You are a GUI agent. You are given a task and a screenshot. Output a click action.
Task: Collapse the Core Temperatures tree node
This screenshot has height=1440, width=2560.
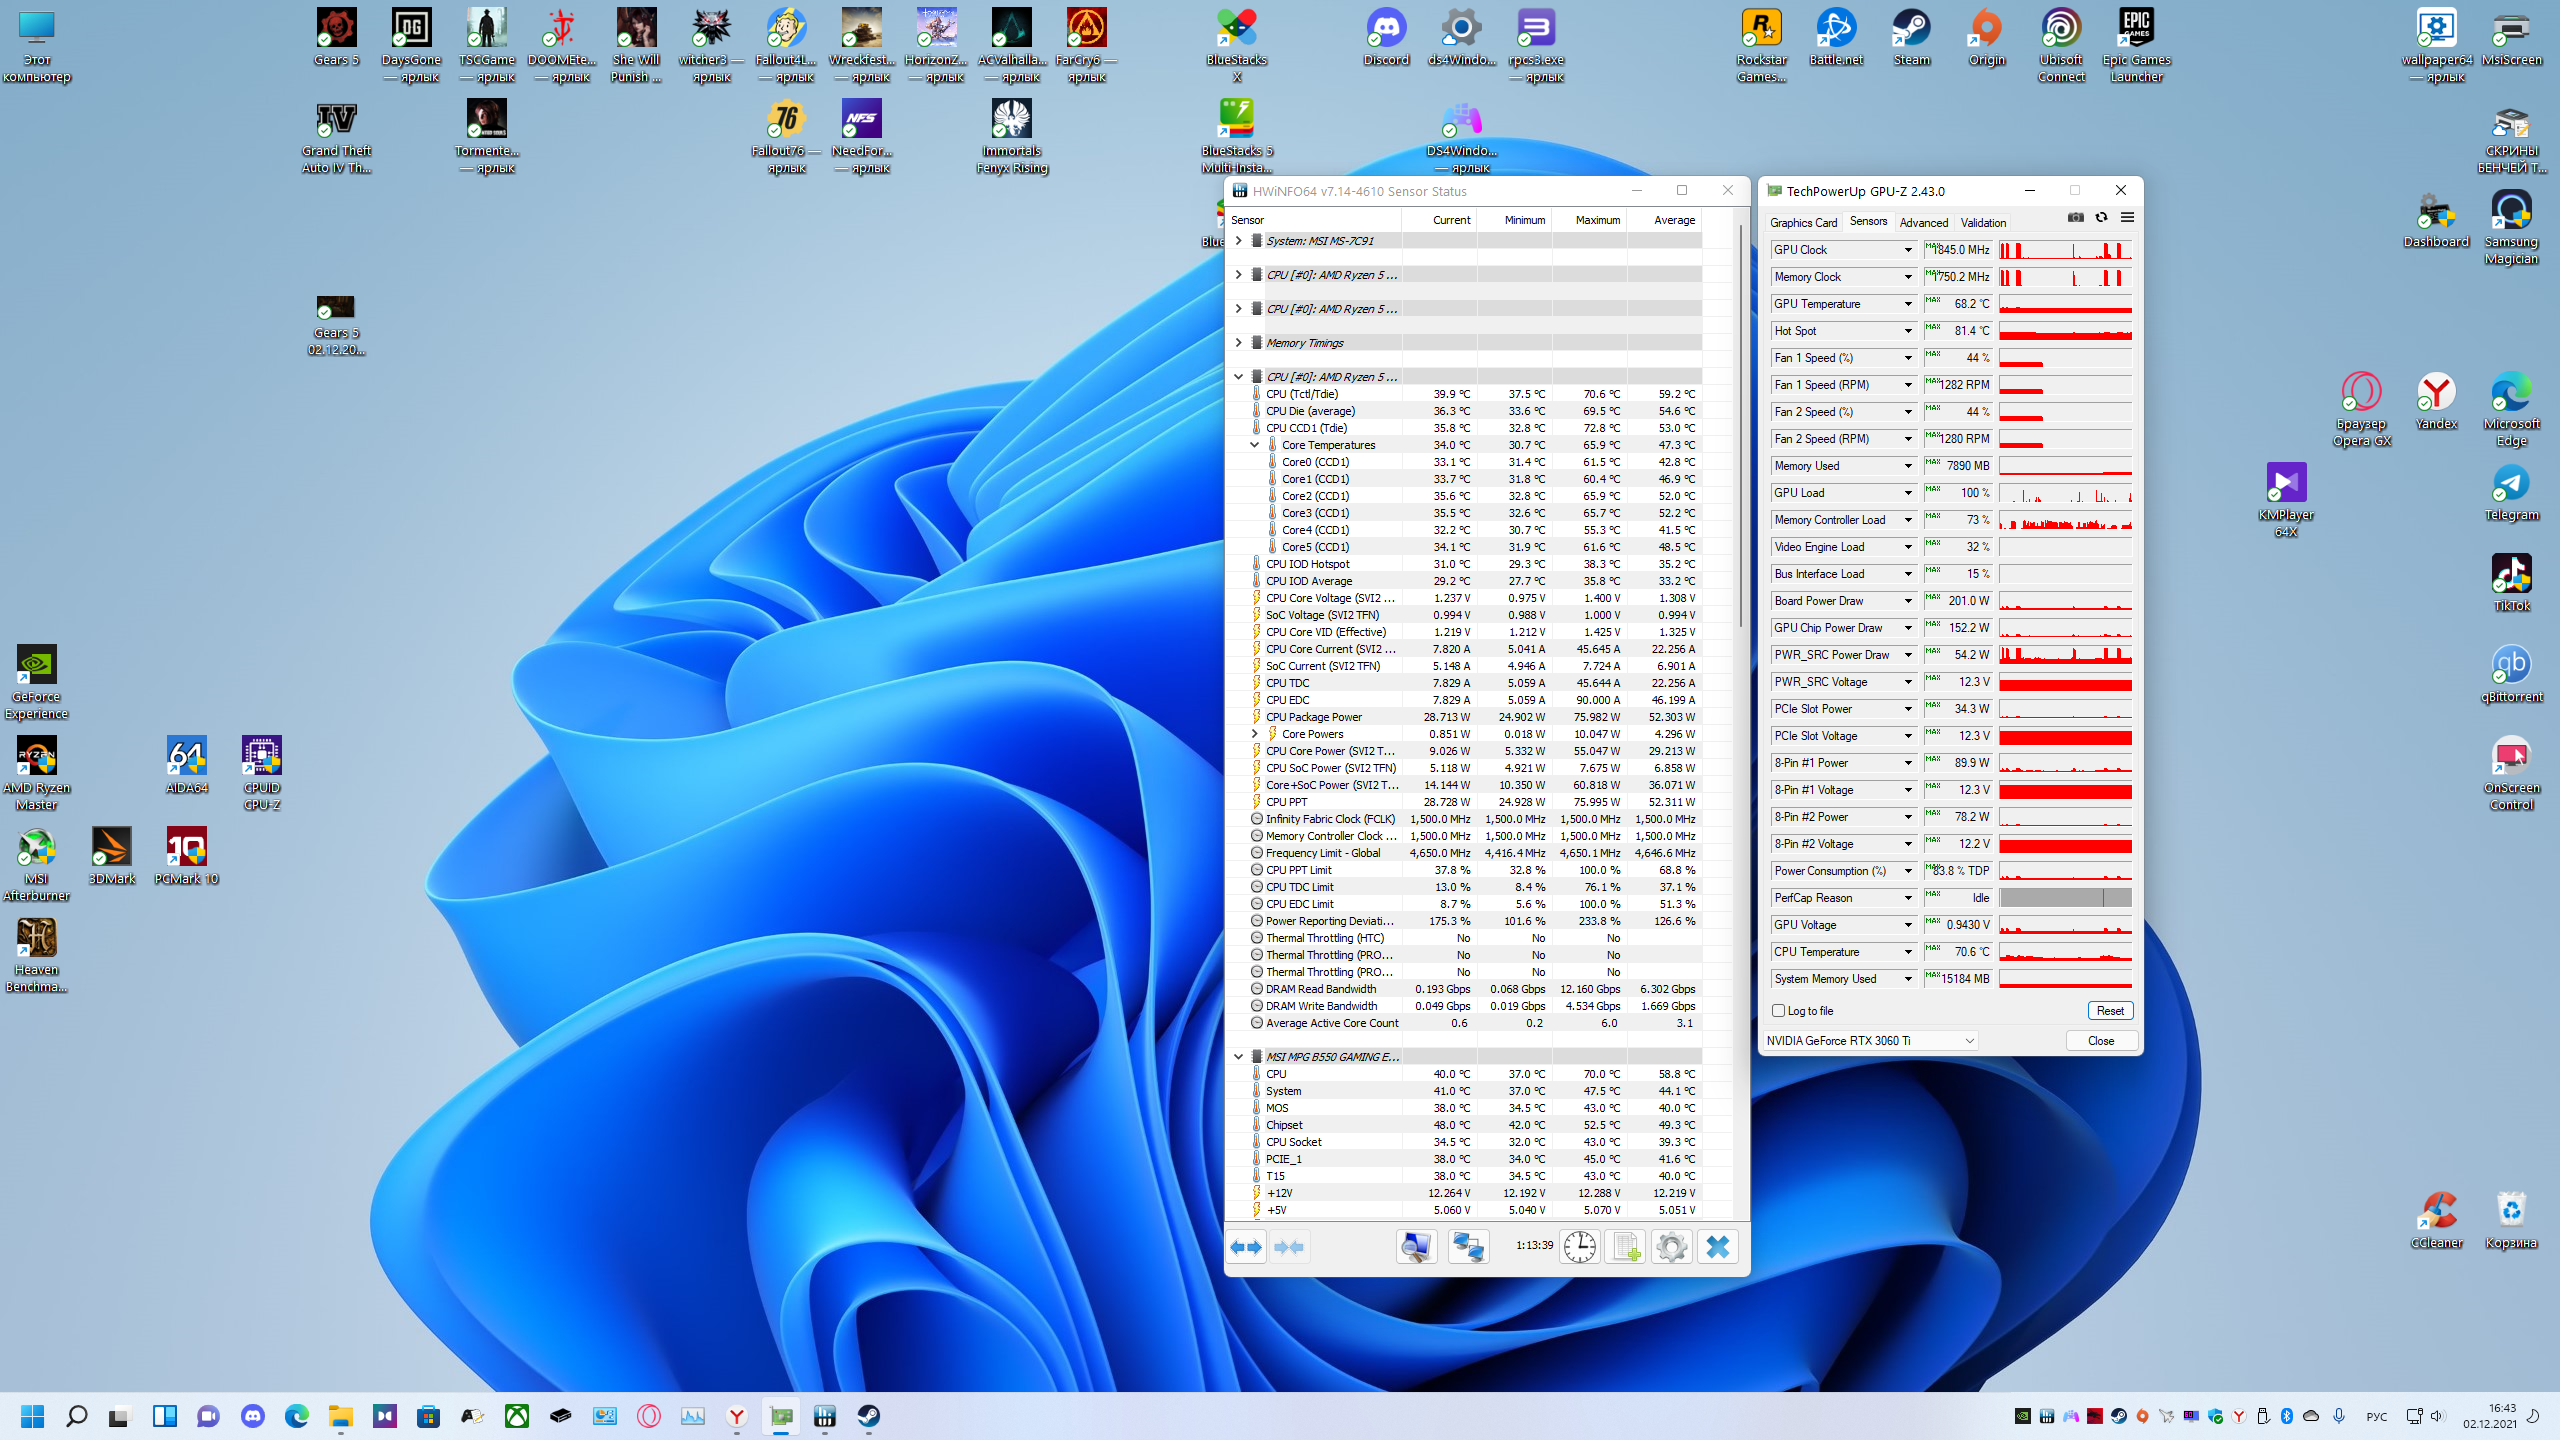(1255, 445)
